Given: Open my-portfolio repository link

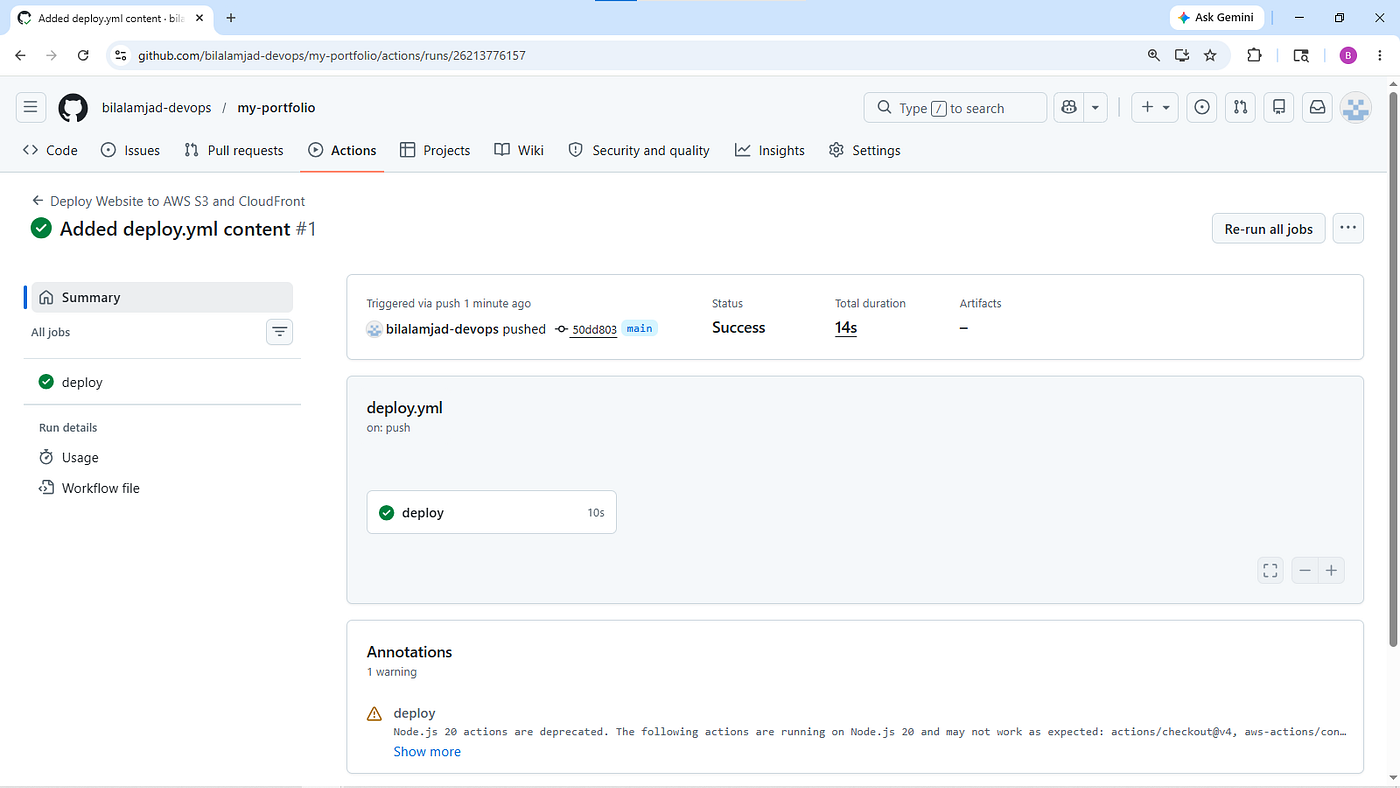Looking at the screenshot, I should pos(276,108).
